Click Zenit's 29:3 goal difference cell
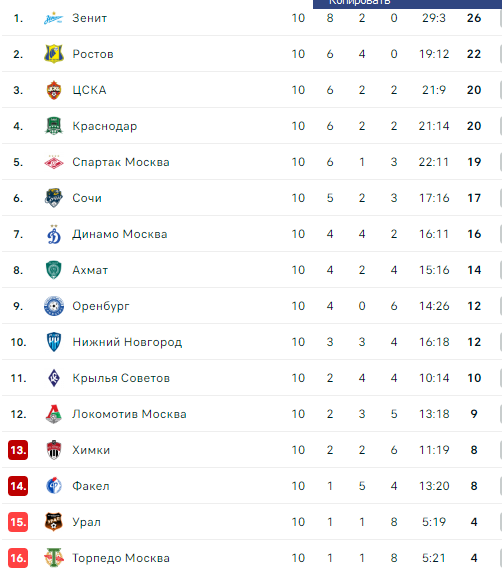The width and height of the screenshot is (502, 572). pyautogui.click(x=434, y=18)
